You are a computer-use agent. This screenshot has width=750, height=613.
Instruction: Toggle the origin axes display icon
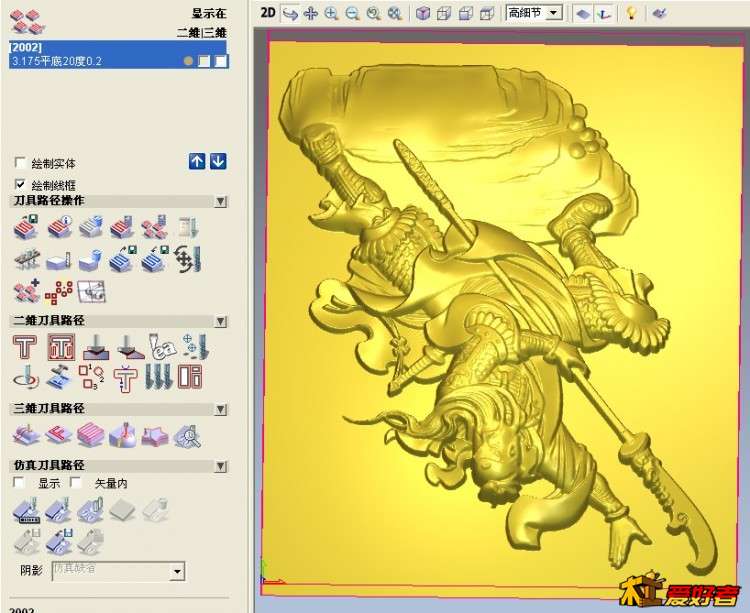(x=605, y=14)
